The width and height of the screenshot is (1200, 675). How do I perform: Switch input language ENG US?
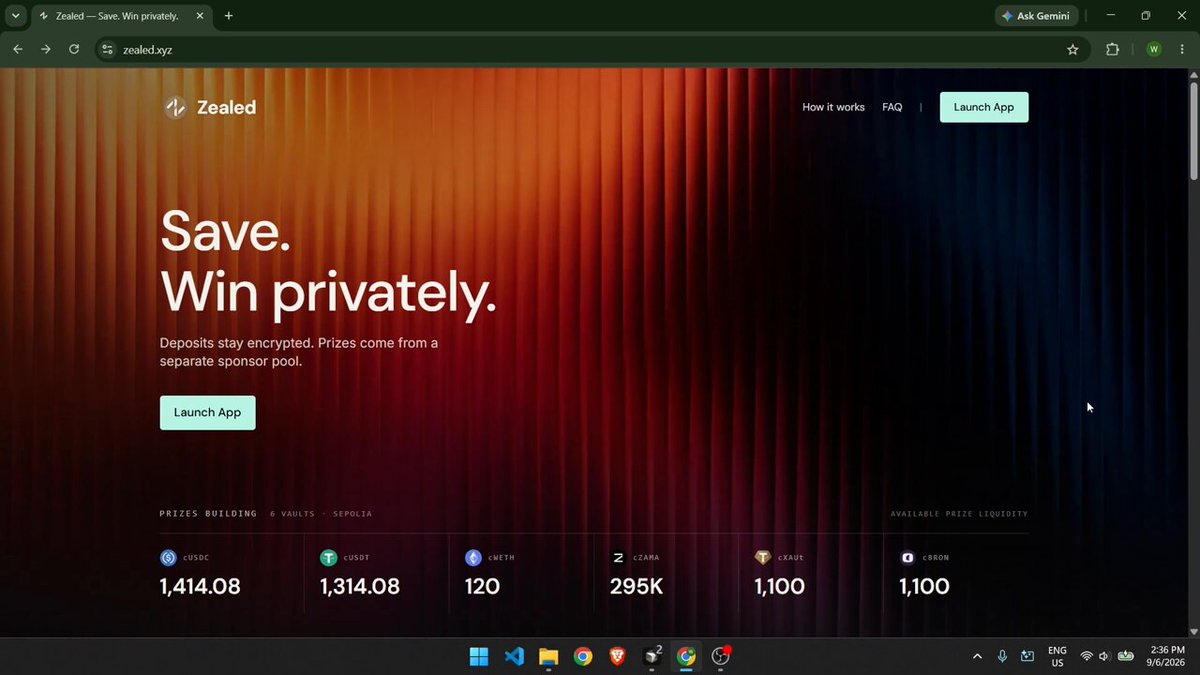click(x=1057, y=656)
